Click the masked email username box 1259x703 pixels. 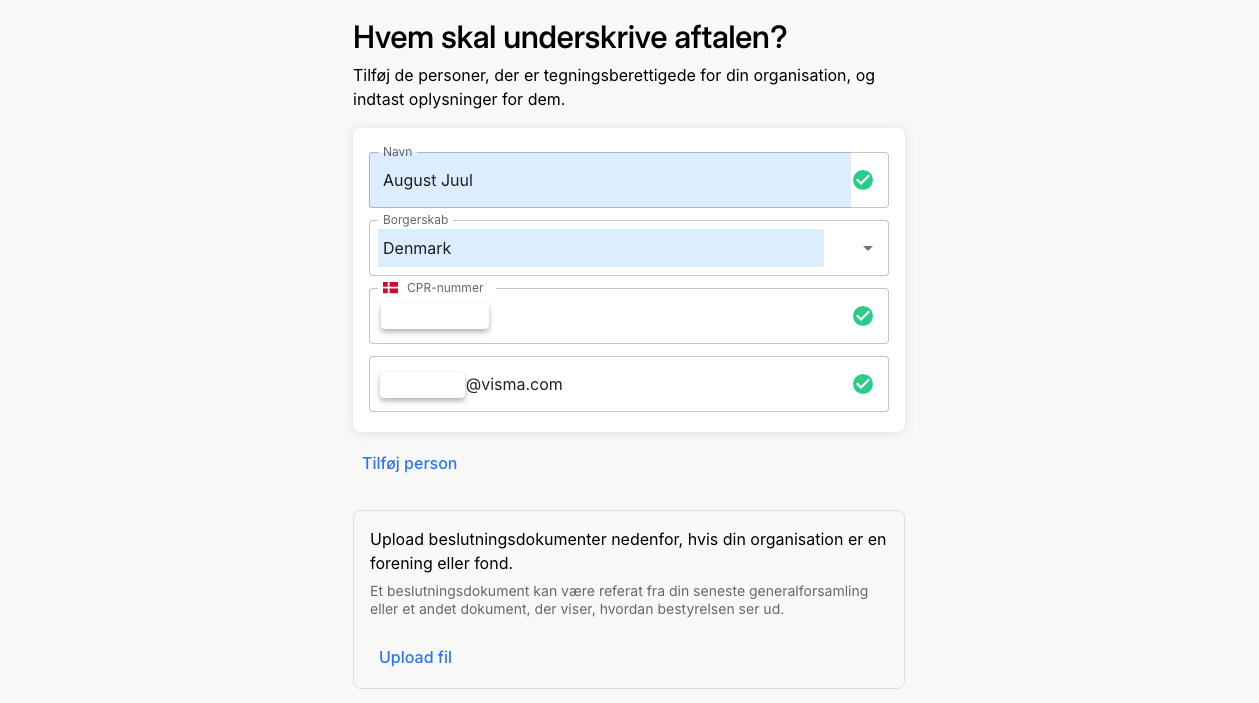coord(422,385)
